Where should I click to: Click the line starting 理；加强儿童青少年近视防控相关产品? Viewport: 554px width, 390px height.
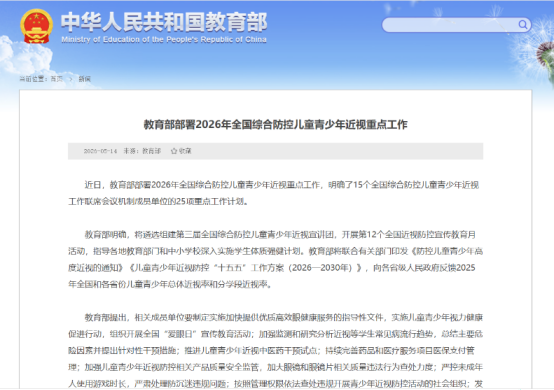pyautogui.click(x=276, y=367)
